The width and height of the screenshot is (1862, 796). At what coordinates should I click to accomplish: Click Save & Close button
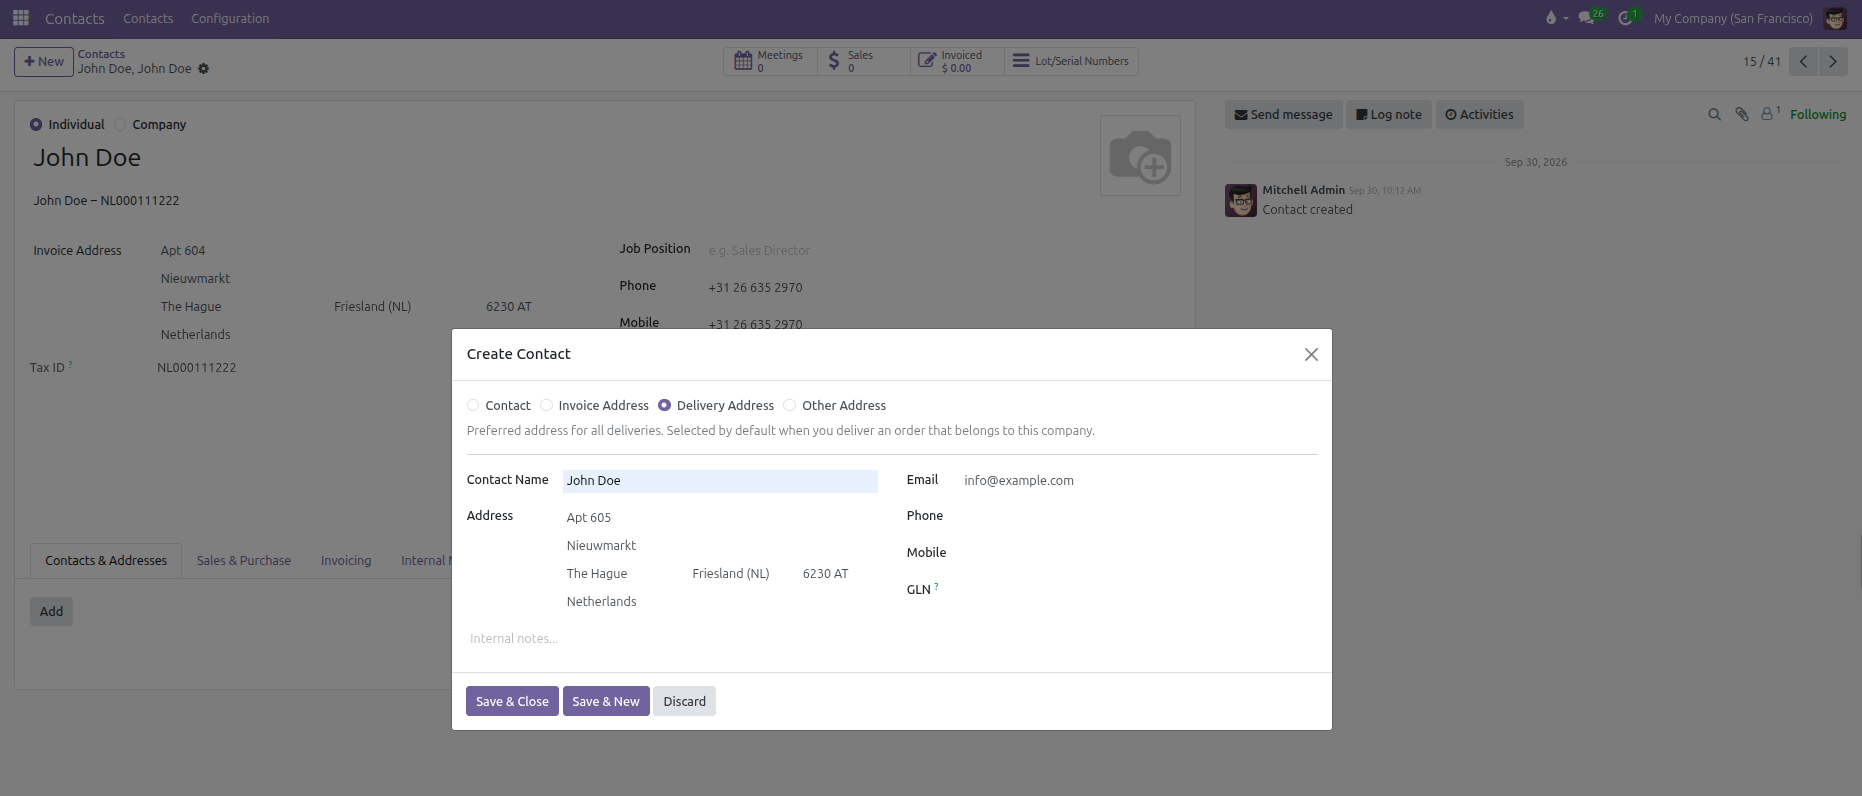coord(512,701)
